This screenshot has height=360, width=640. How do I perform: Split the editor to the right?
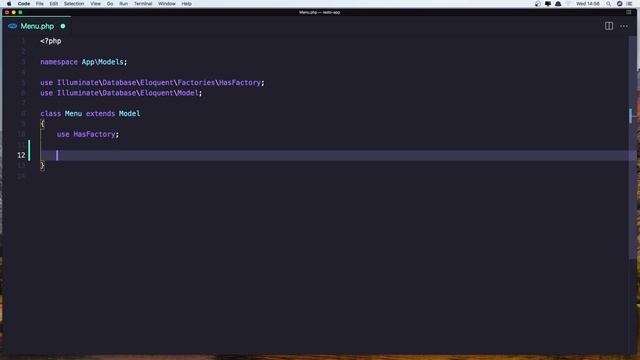609,26
